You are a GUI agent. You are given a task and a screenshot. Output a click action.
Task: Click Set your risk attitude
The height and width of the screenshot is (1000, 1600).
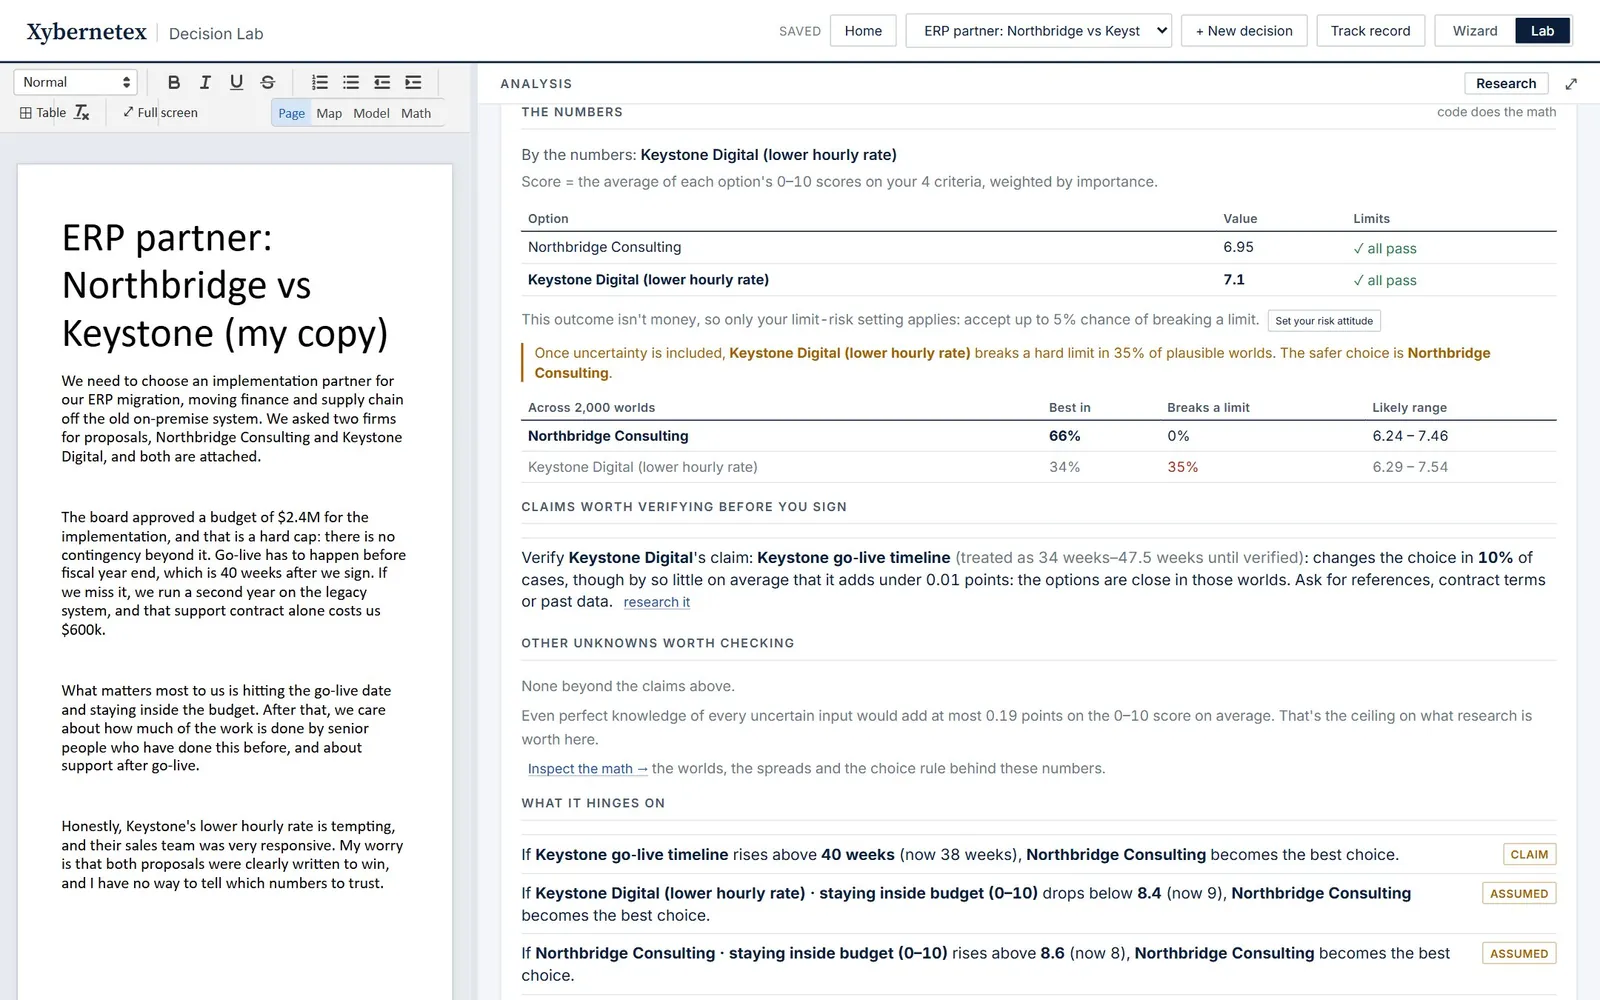tap(1324, 321)
